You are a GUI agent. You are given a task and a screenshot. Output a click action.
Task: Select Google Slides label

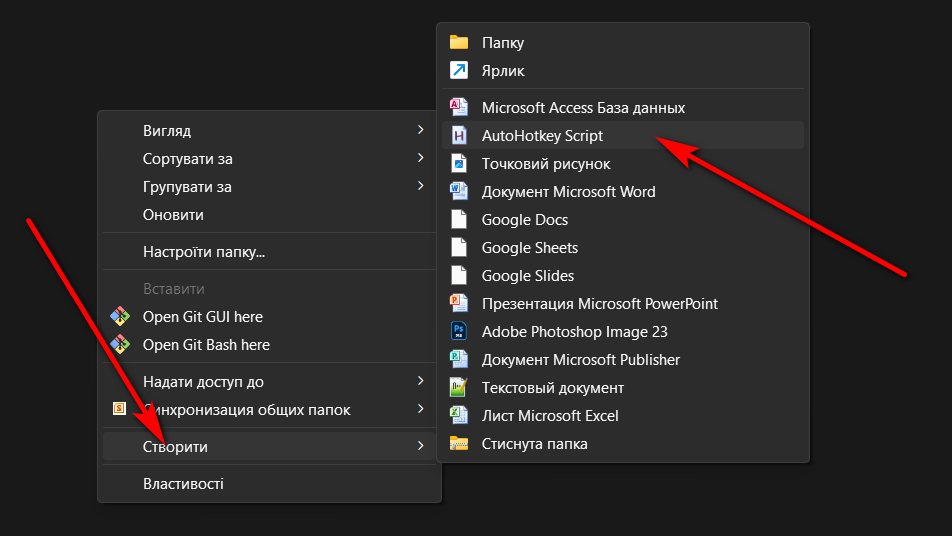528,276
